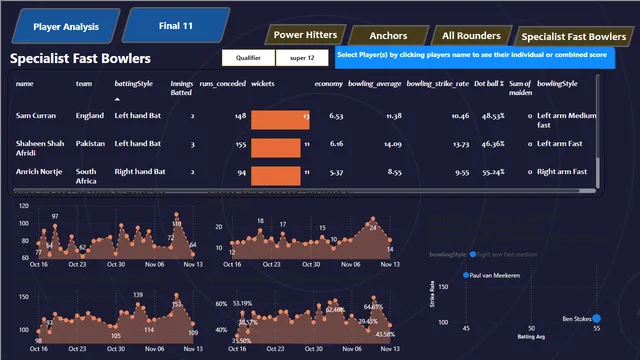Click Sam Curran's wickets bar

(x=280, y=120)
